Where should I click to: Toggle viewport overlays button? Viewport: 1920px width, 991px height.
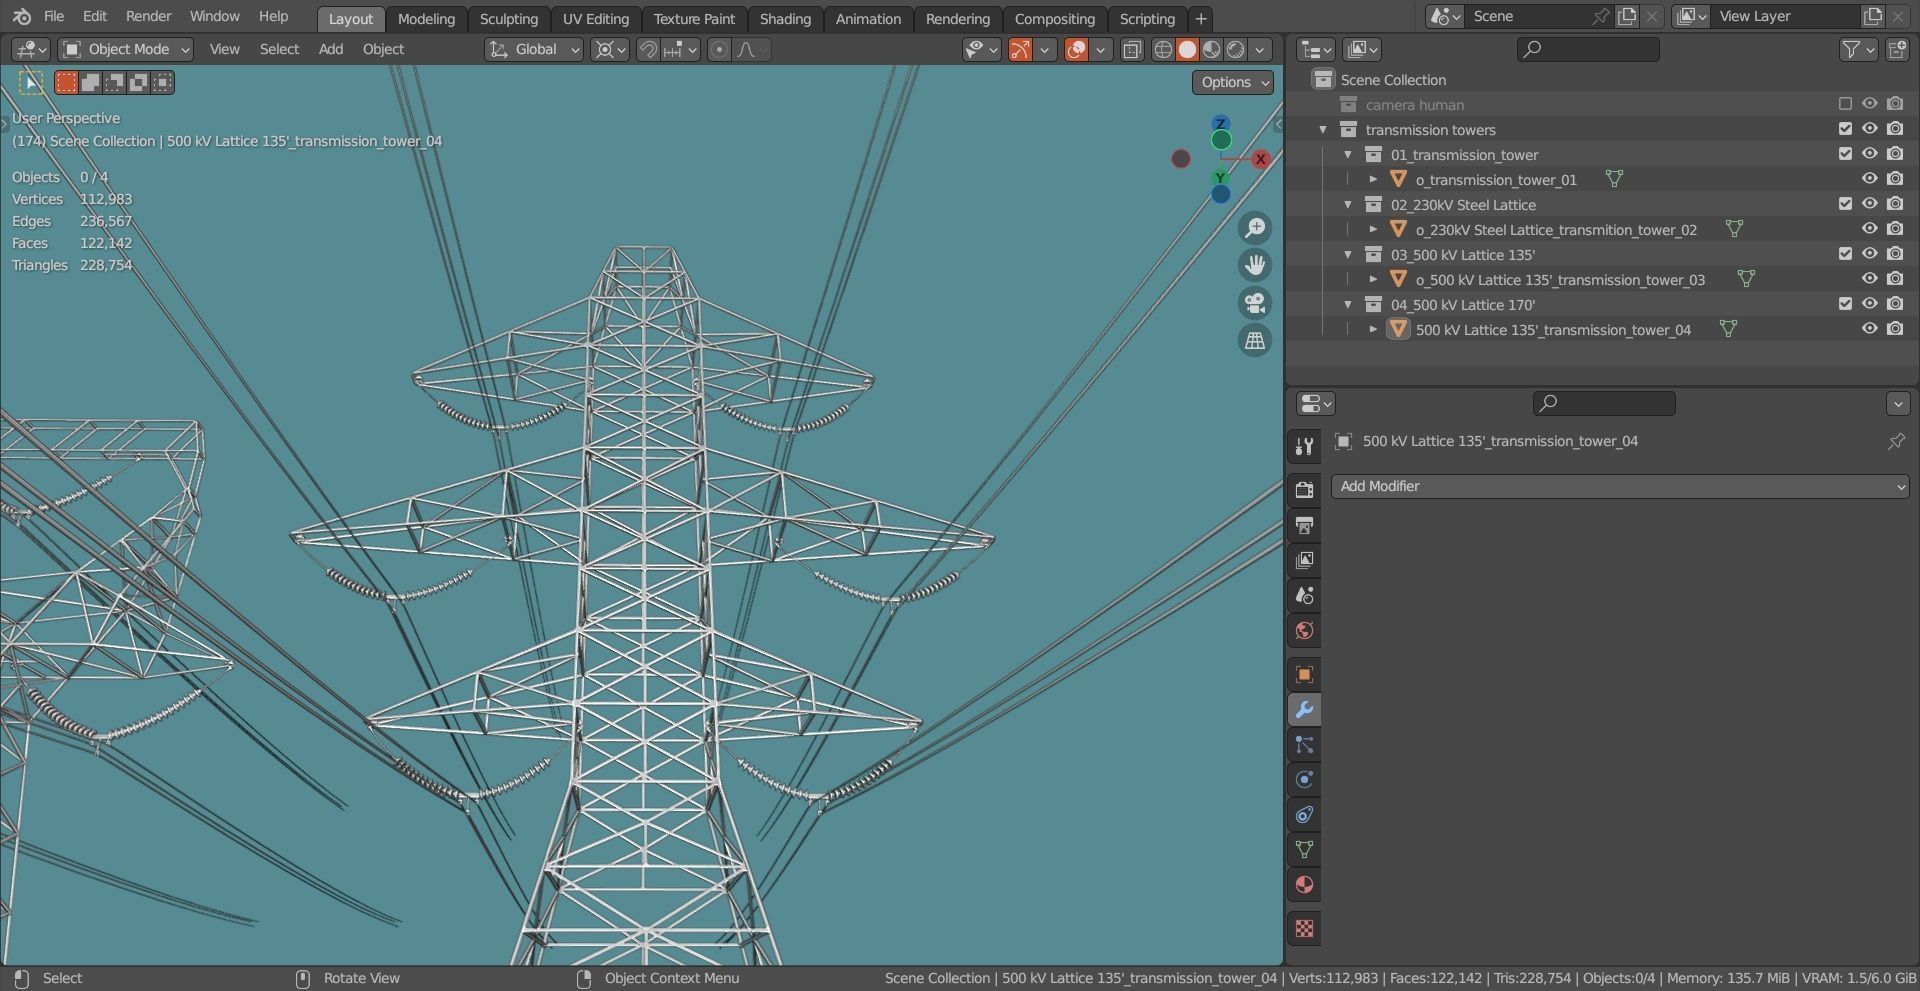pos(1076,49)
